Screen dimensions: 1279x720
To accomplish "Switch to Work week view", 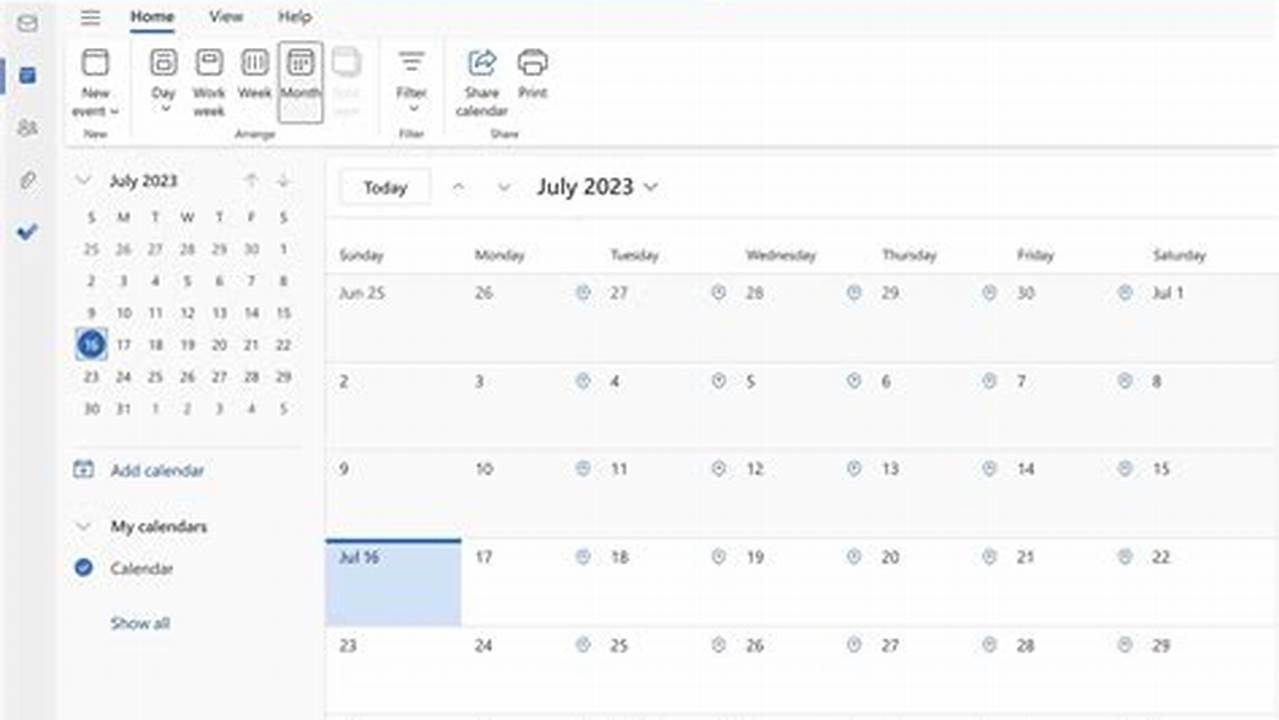I will tap(208, 78).
